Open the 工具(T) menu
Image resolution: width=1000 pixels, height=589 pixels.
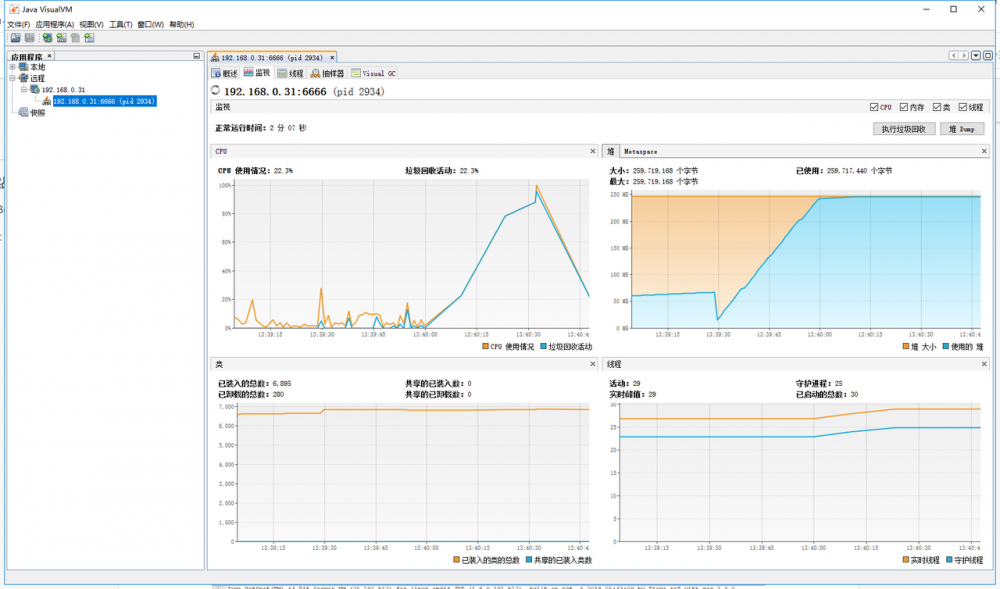point(120,24)
